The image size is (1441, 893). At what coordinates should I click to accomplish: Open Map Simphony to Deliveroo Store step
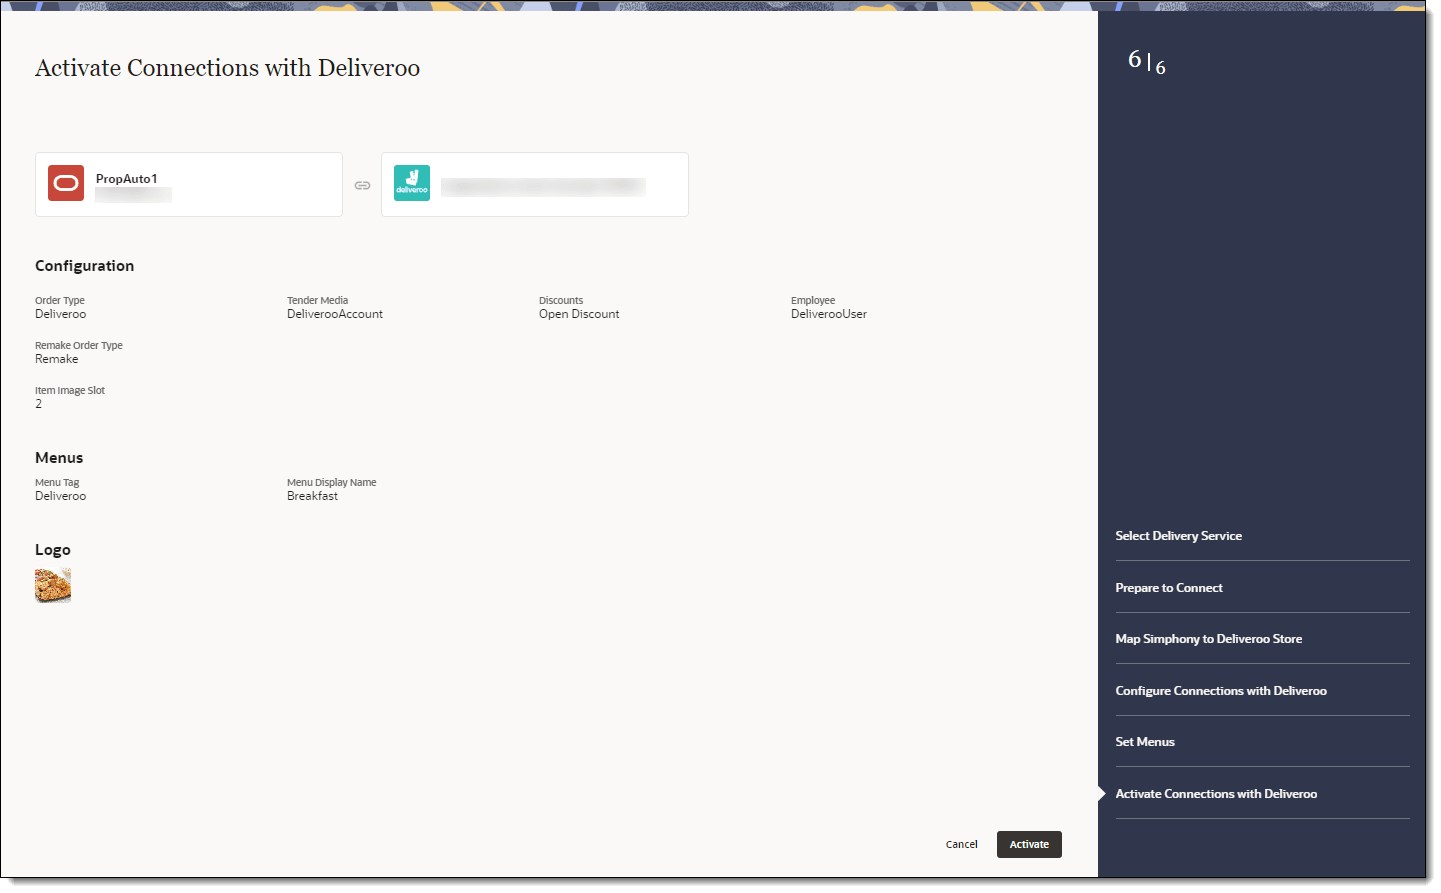(x=1209, y=639)
